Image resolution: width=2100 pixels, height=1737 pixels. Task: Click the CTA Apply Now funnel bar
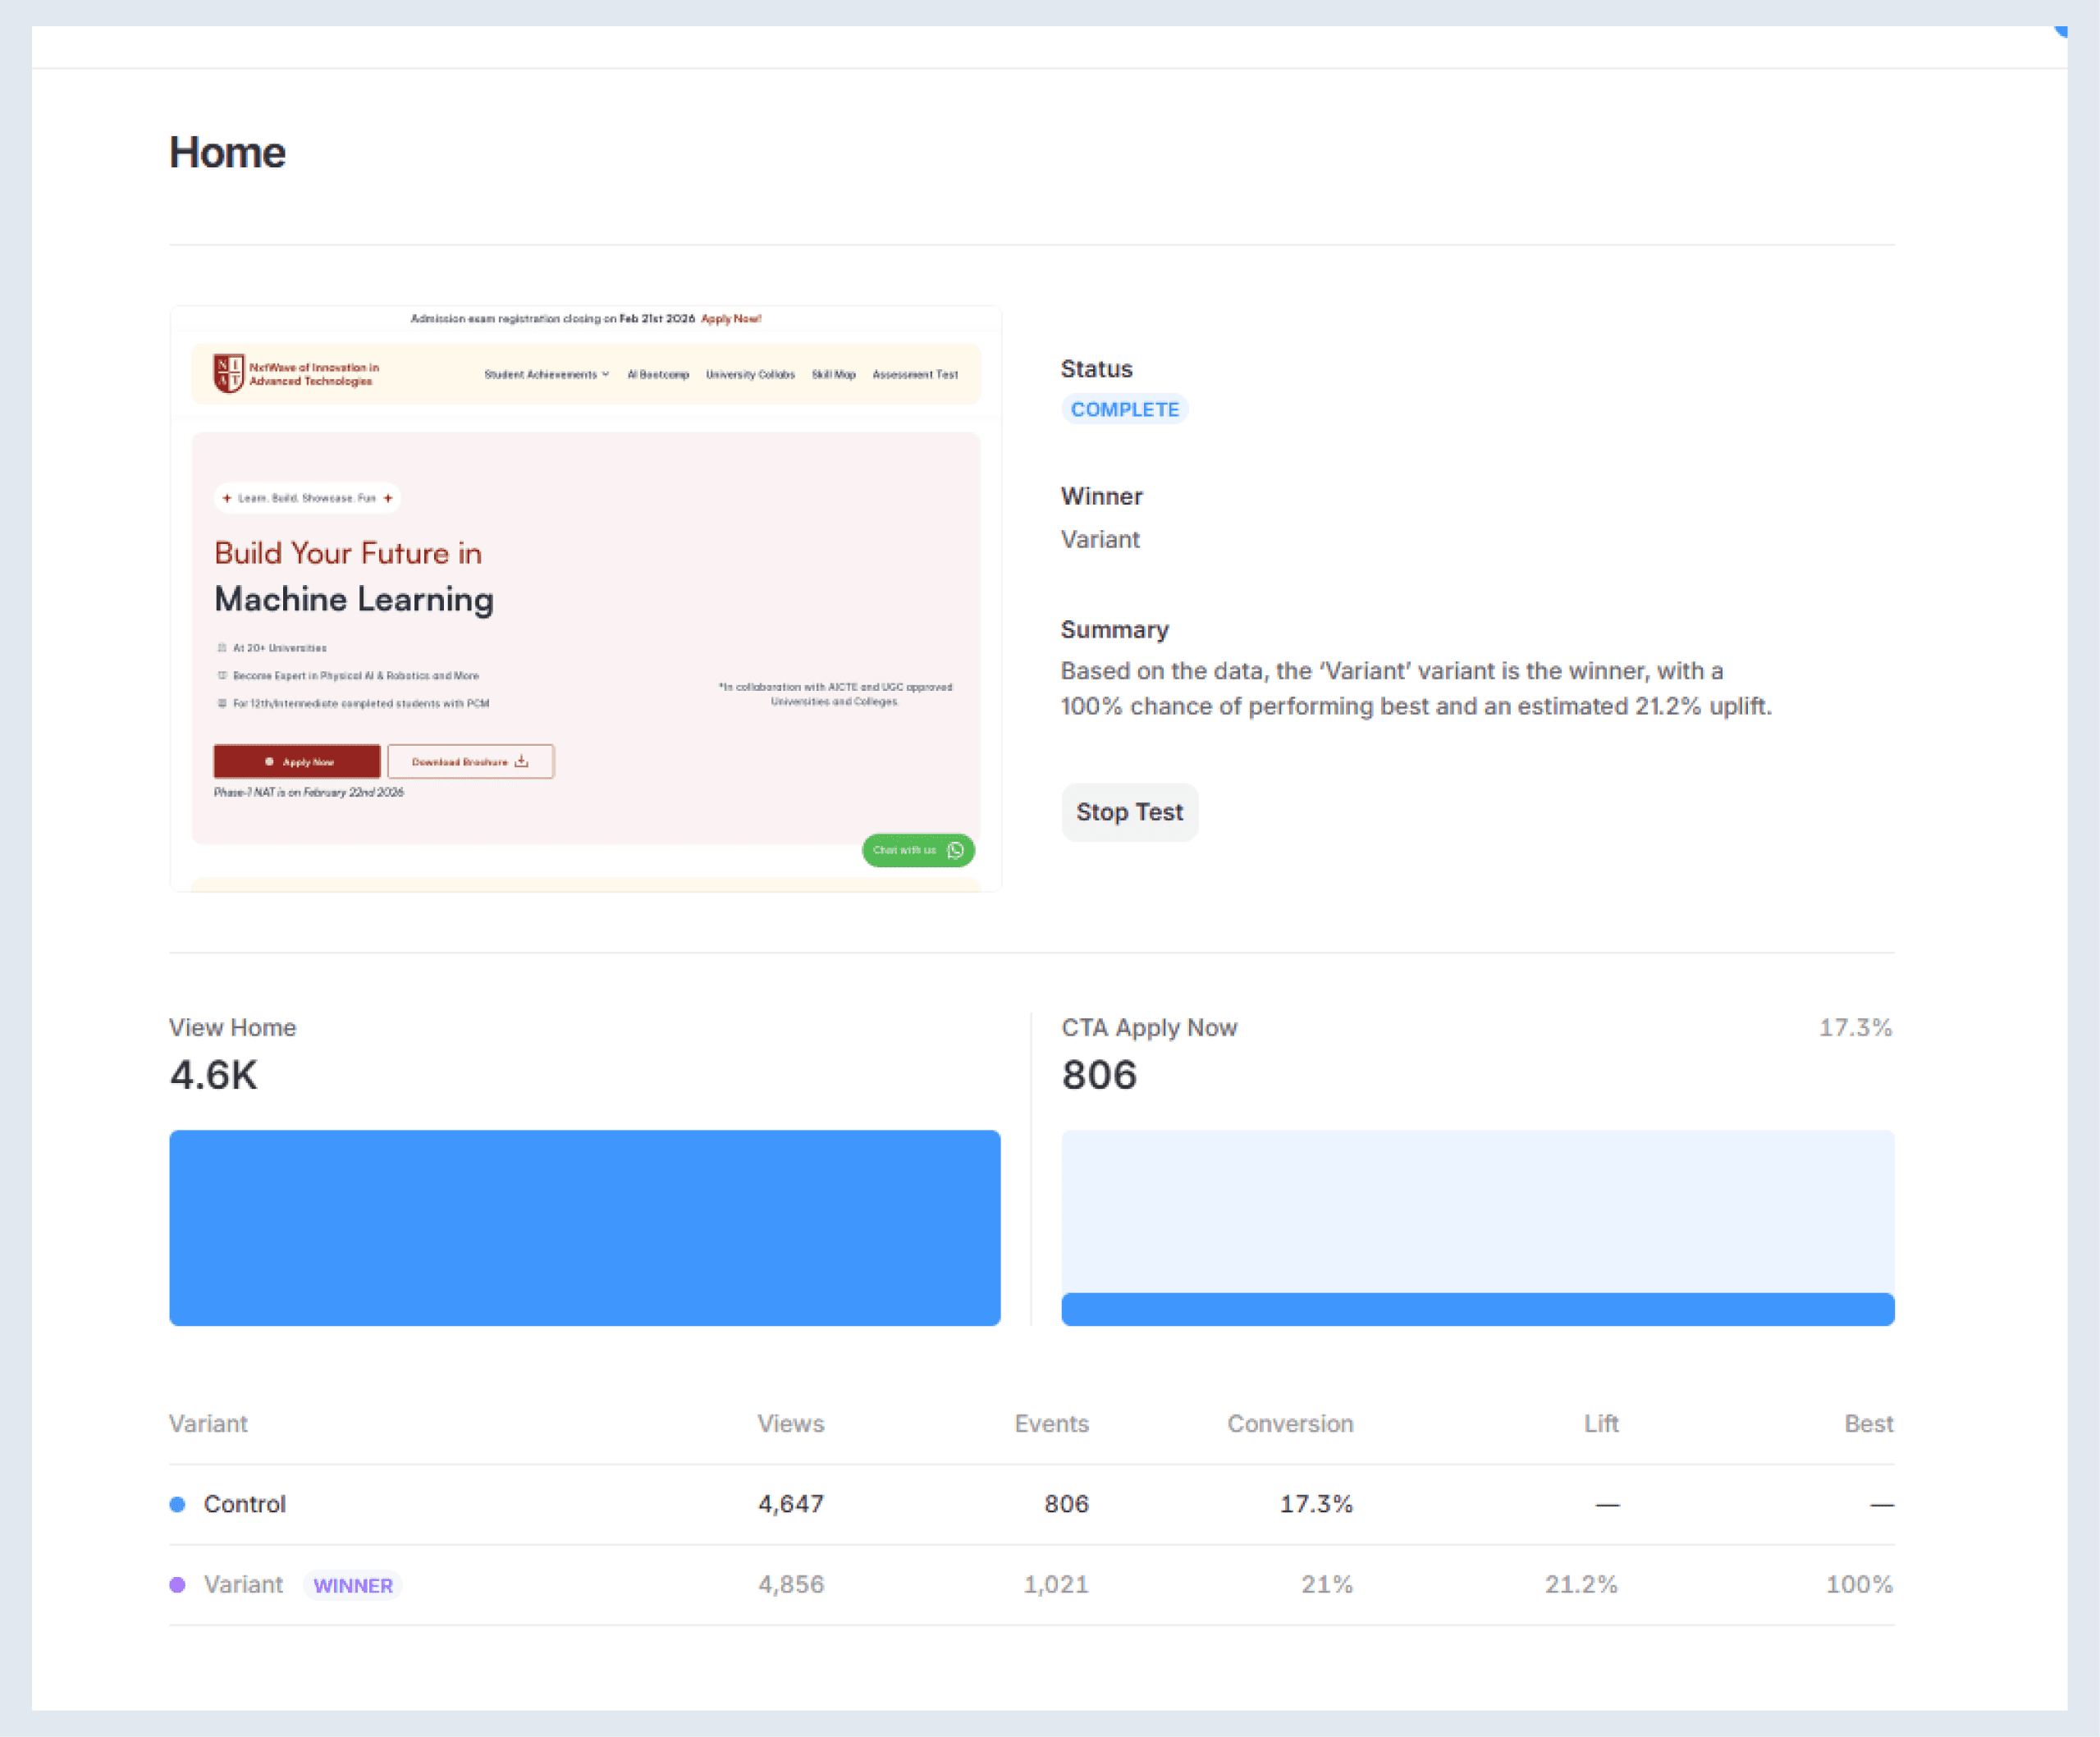(x=1477, y=1308)
